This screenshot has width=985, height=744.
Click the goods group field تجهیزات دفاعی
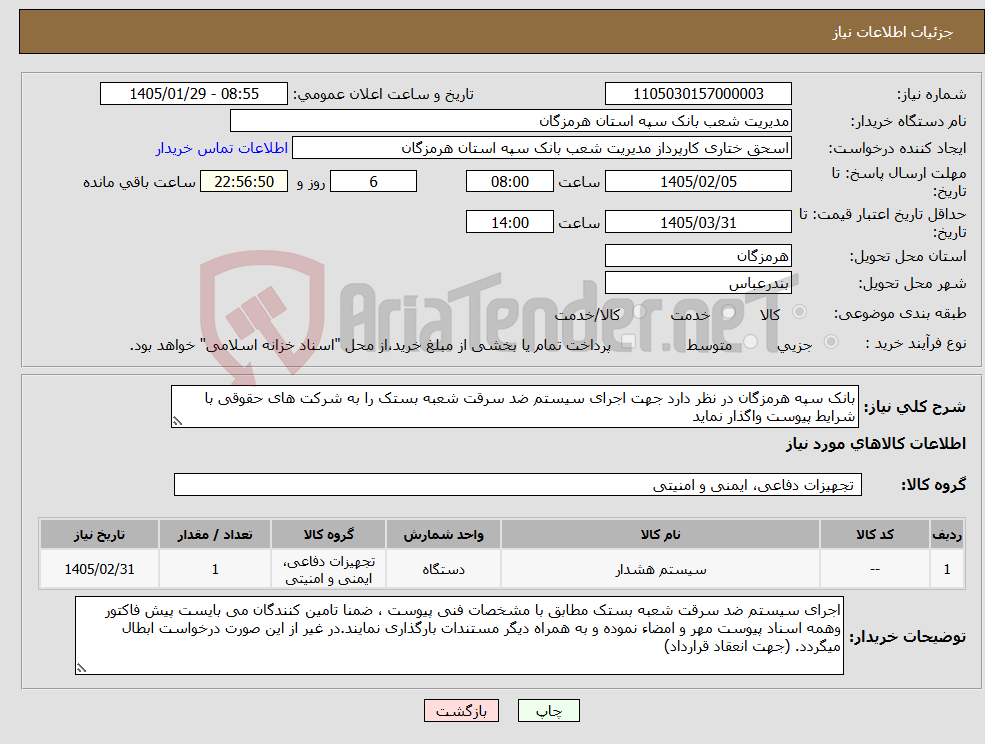click(518, 485)
